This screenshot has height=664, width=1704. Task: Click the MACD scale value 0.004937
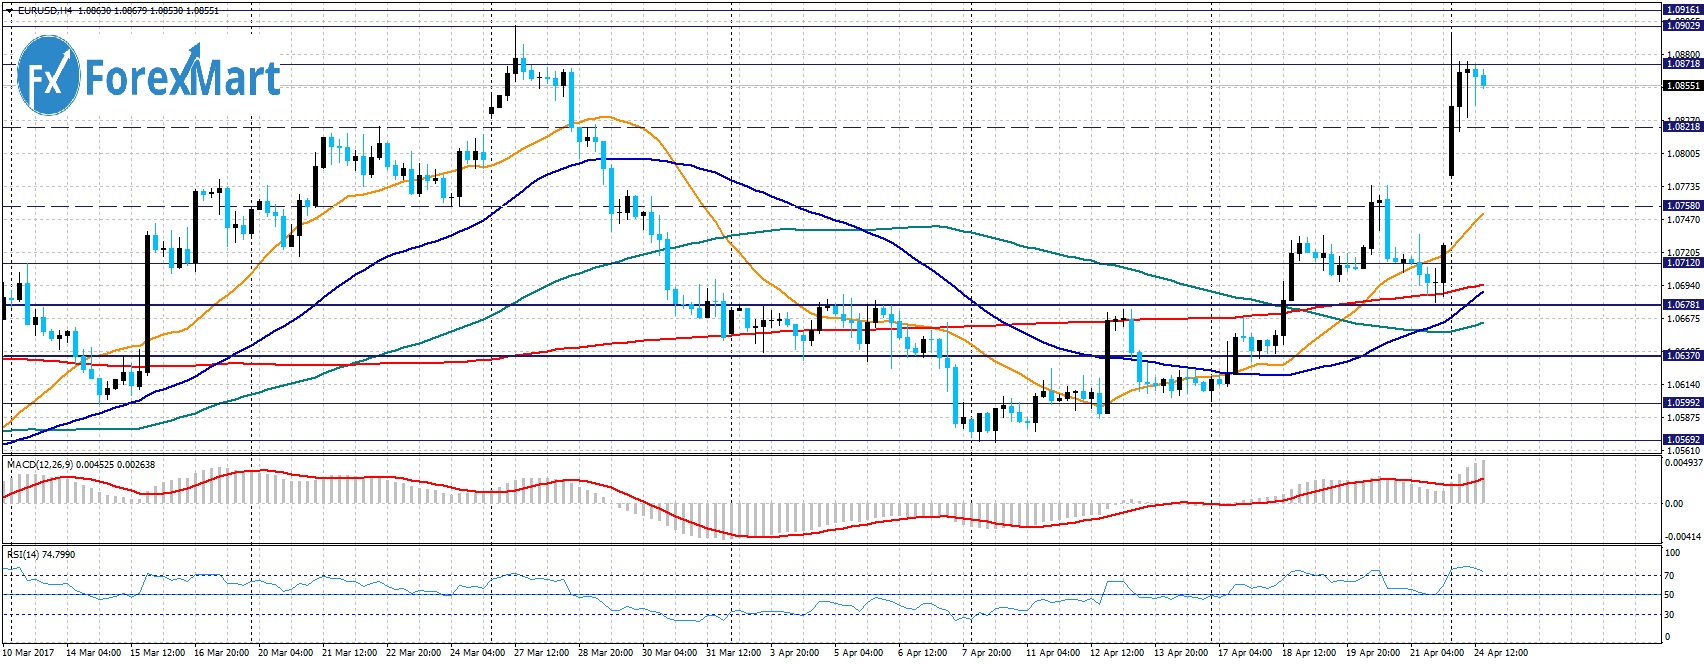[1682, 463]
